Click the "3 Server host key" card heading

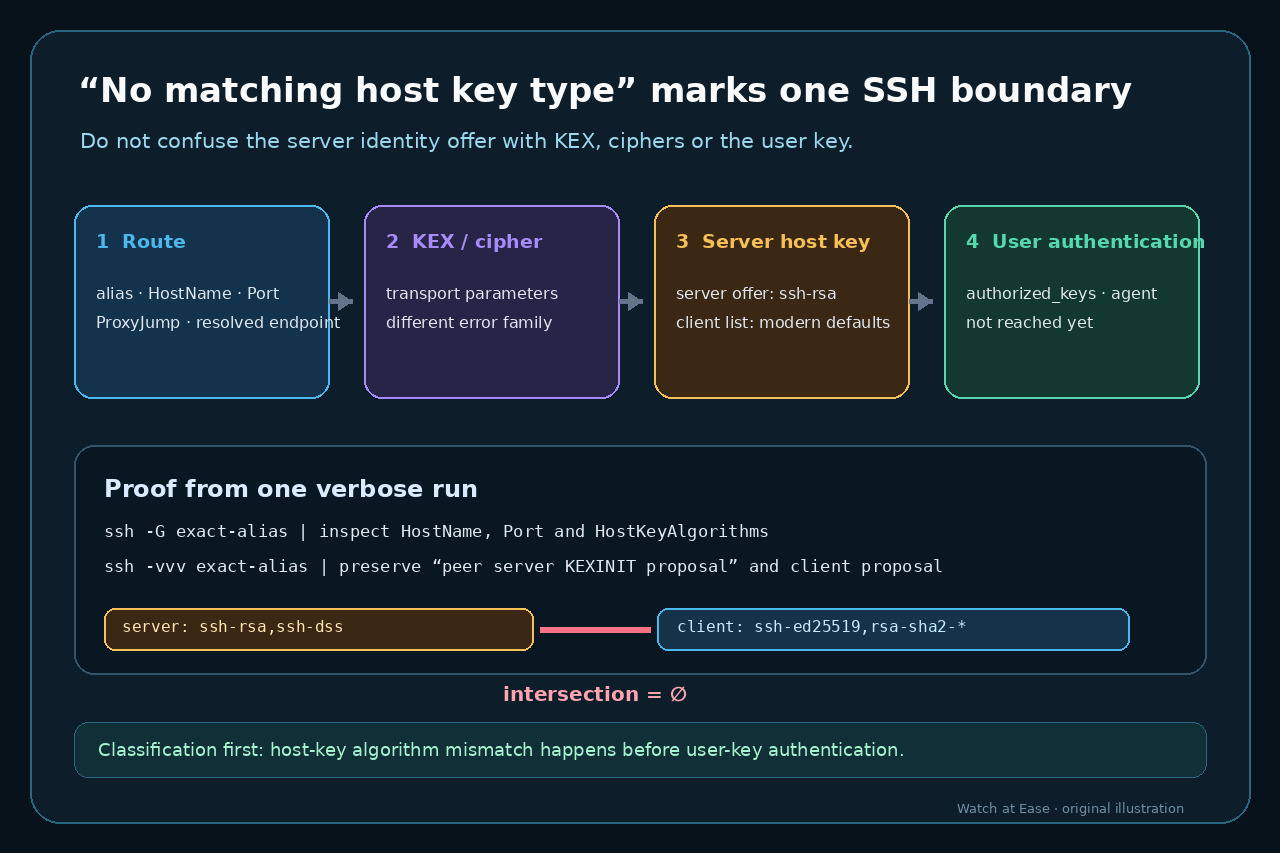click(773, 242)
